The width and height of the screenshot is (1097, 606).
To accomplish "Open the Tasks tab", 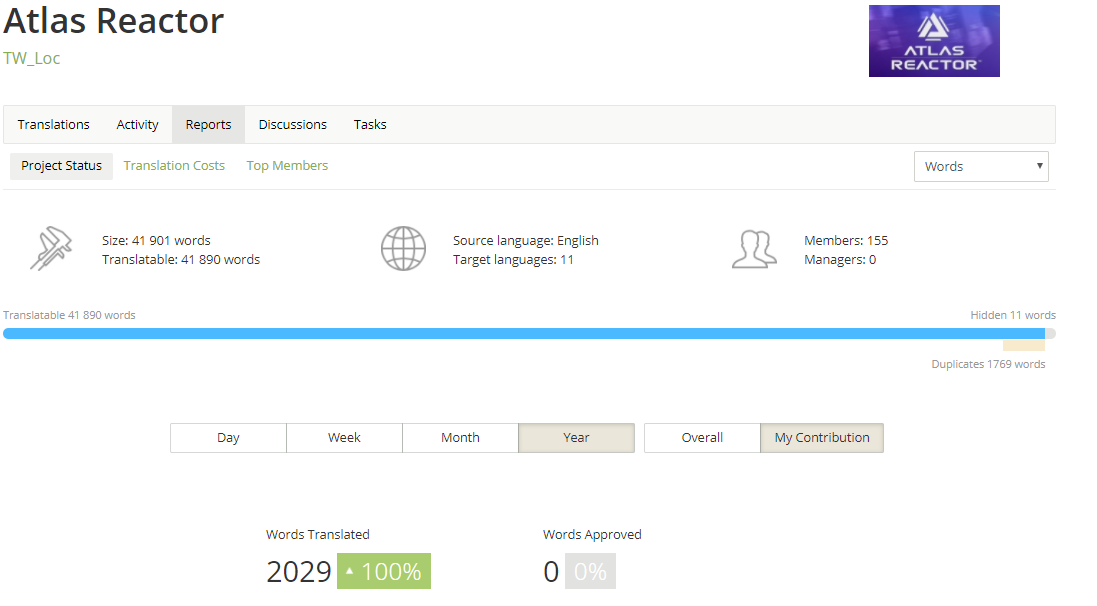I will pos(370,125).
